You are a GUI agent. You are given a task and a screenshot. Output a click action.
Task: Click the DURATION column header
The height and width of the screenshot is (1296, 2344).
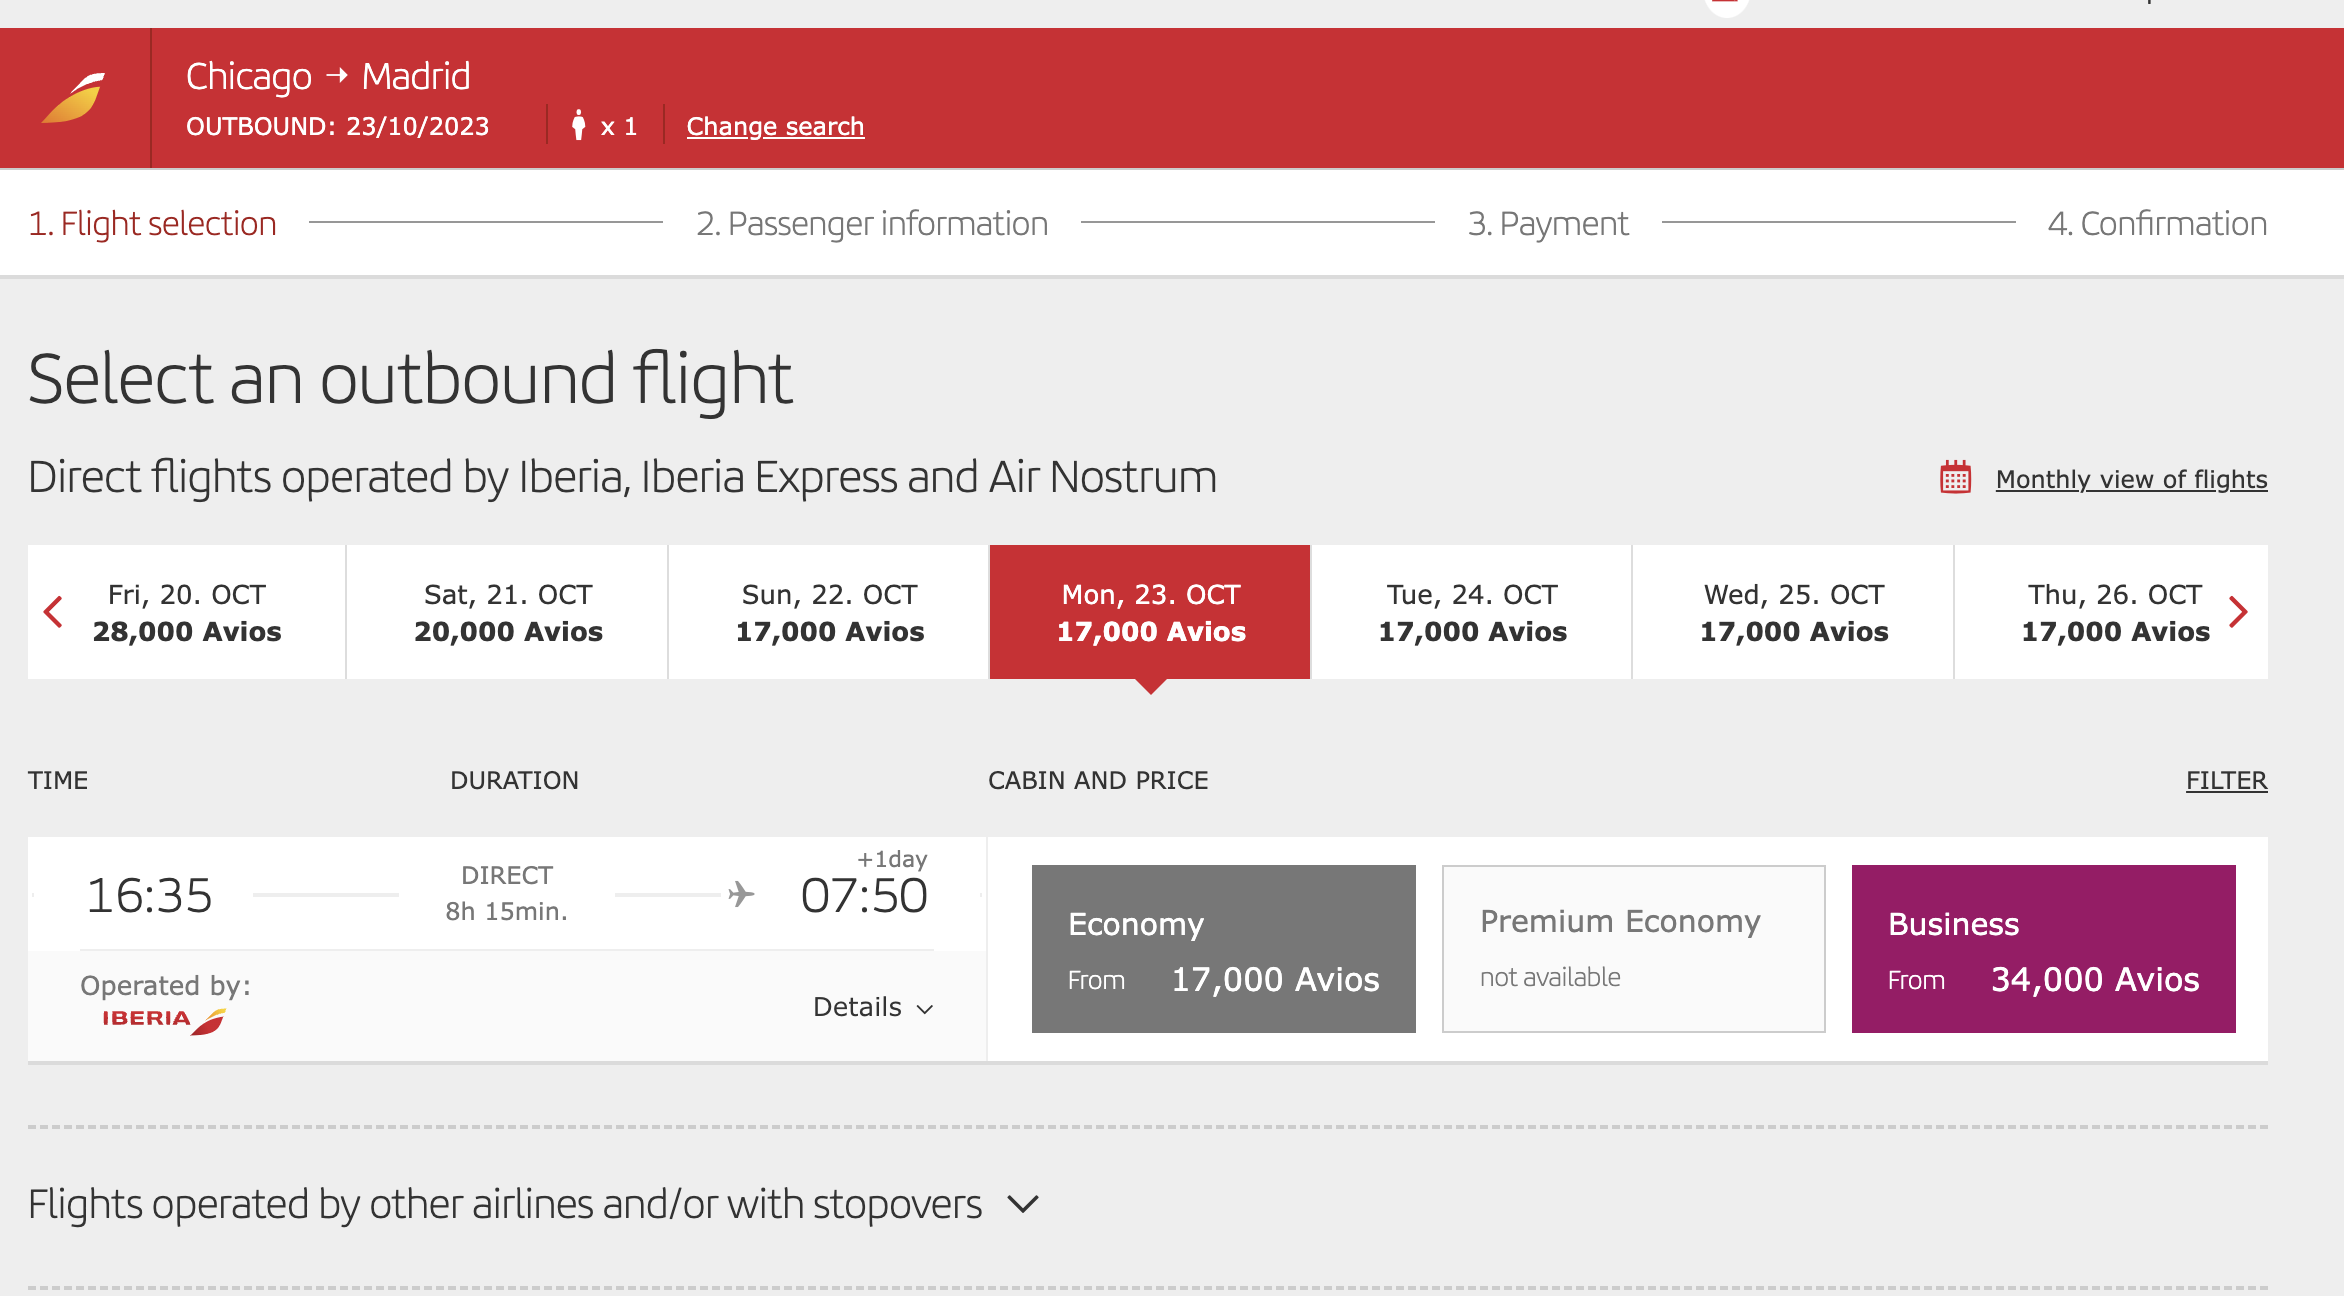click(514, 781)
